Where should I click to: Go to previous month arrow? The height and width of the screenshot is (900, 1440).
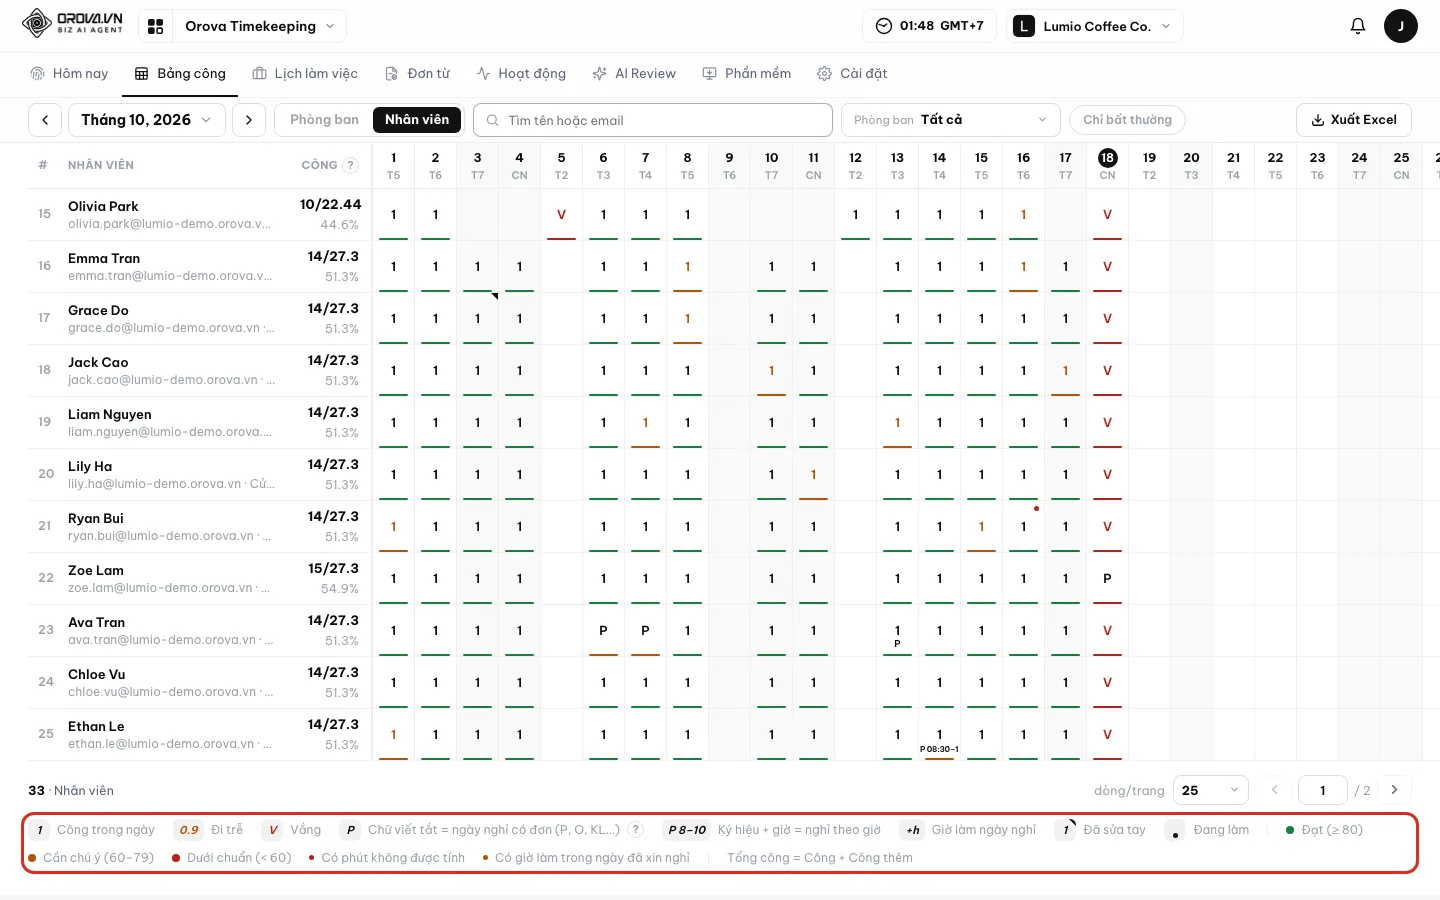point(45,120)
